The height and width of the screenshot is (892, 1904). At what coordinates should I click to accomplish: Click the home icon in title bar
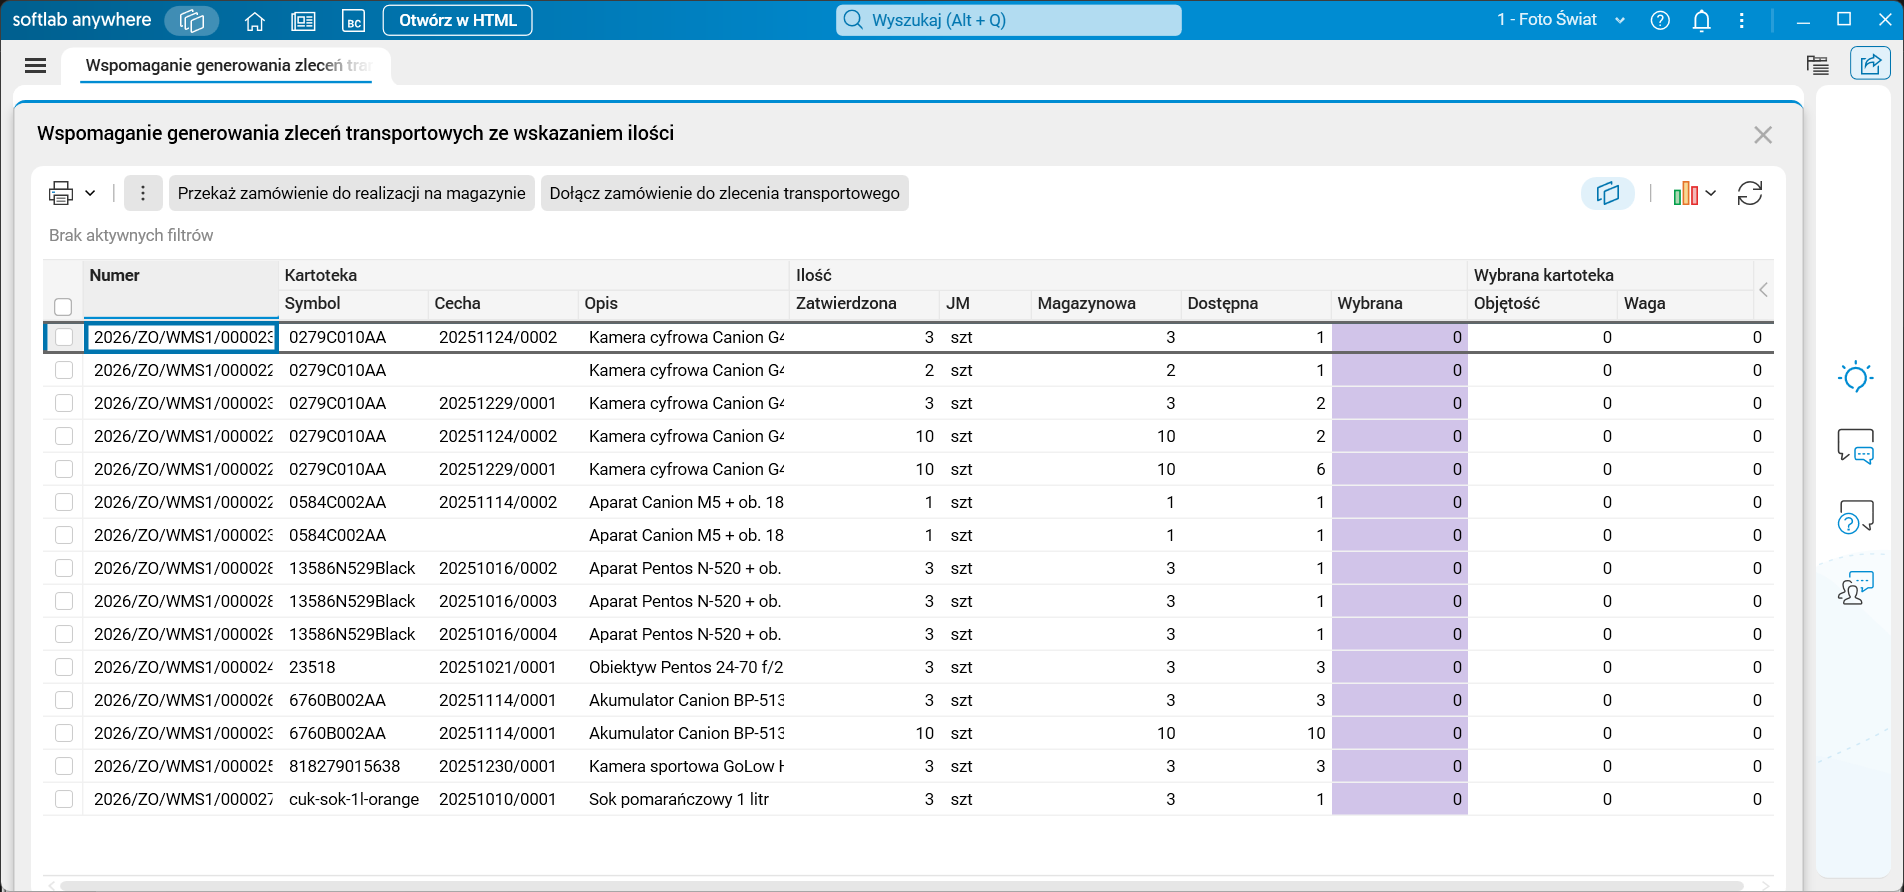tap(255, 21)
